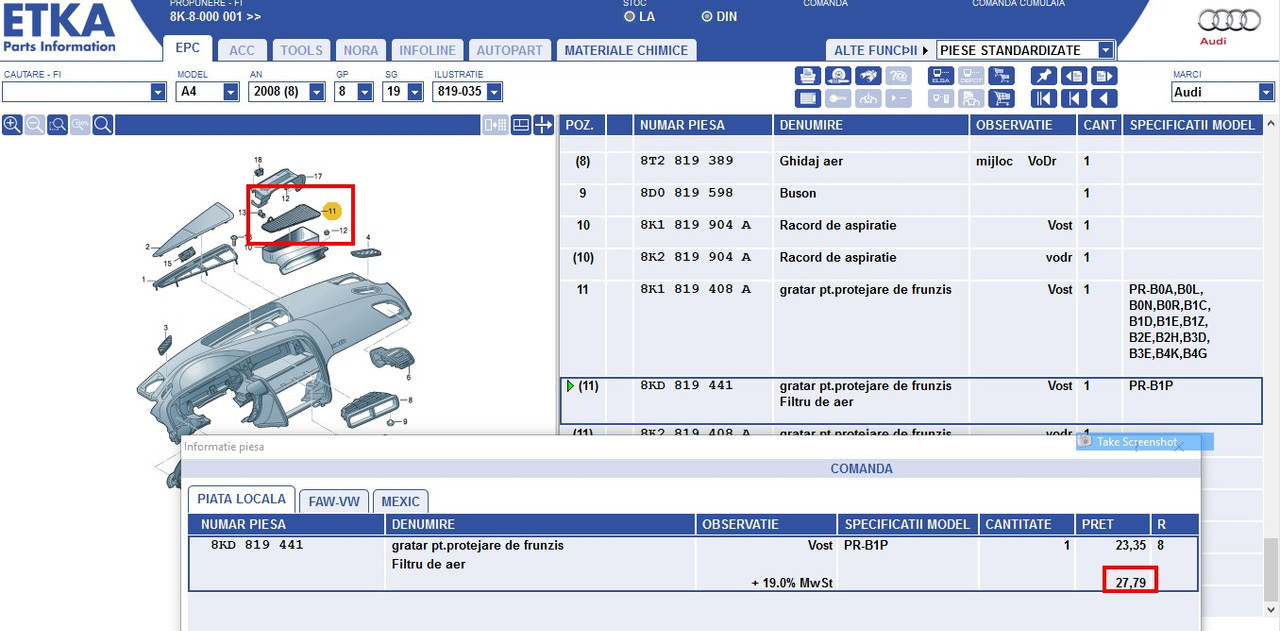Viewport: 1280px width, 631px height.
Task: Open the INFOLINE tab
Action: point(427,50)
